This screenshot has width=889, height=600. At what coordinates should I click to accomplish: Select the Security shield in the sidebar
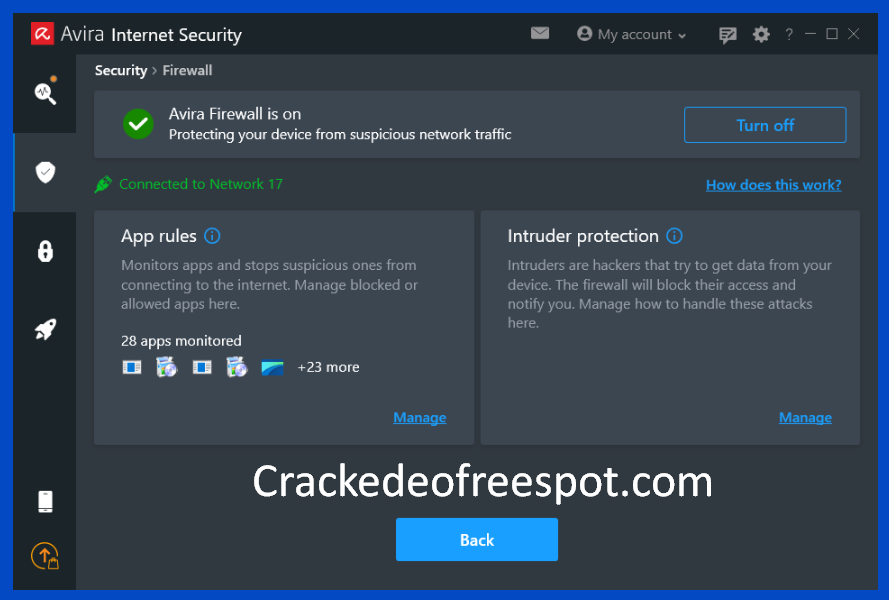pos(45,171)
